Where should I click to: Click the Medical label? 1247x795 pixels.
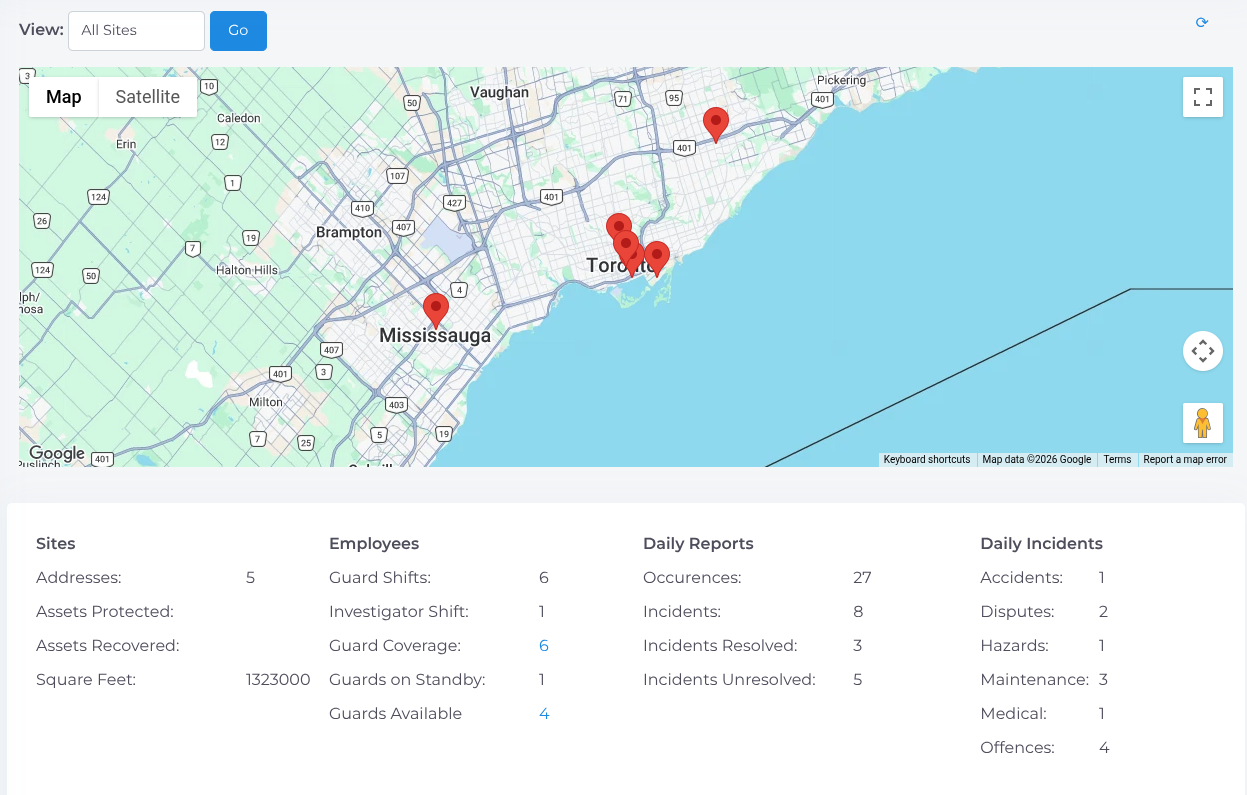pyautogui.click(x=1013, y=714)
